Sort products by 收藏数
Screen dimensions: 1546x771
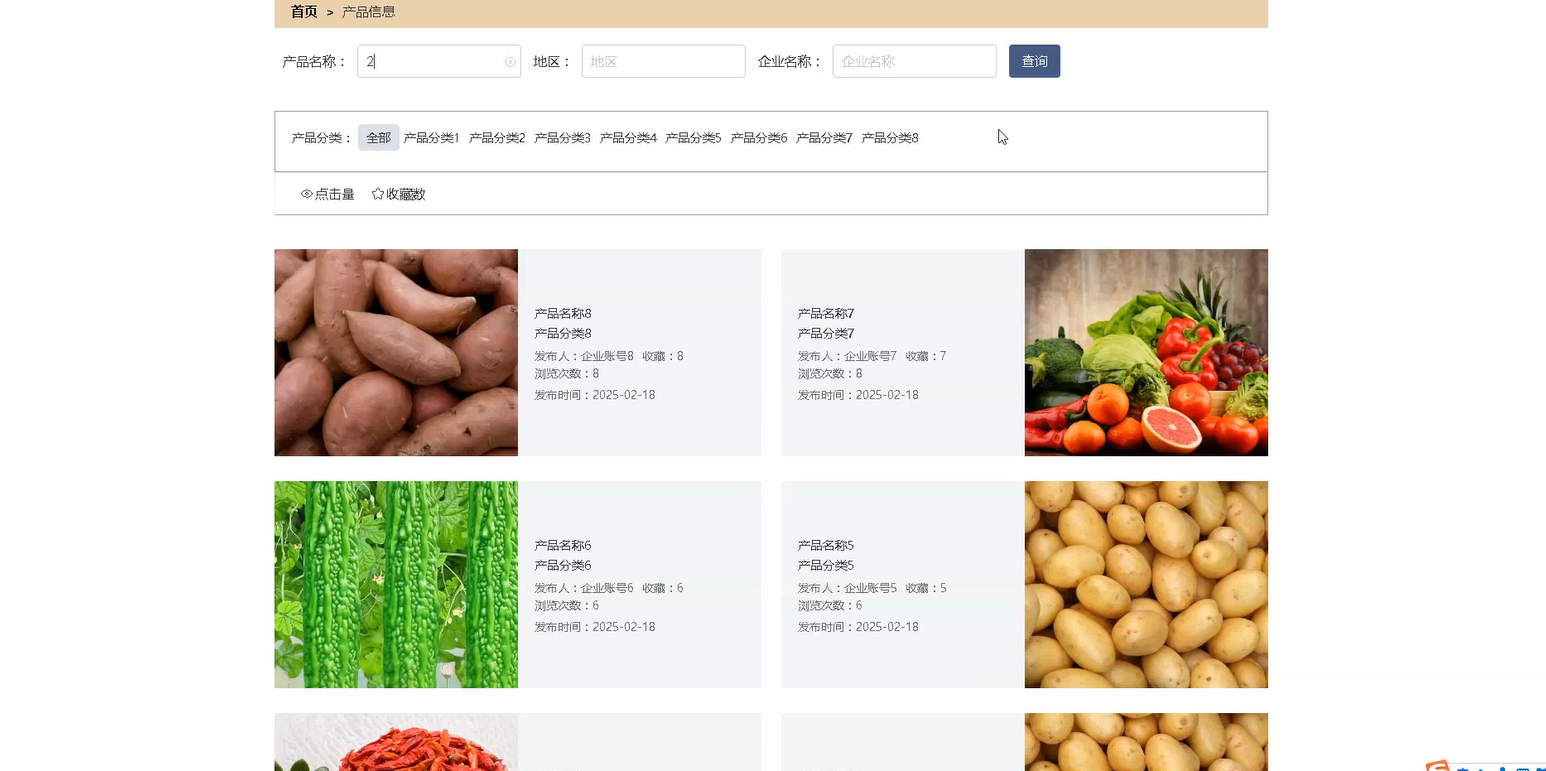tap(404, 193)
